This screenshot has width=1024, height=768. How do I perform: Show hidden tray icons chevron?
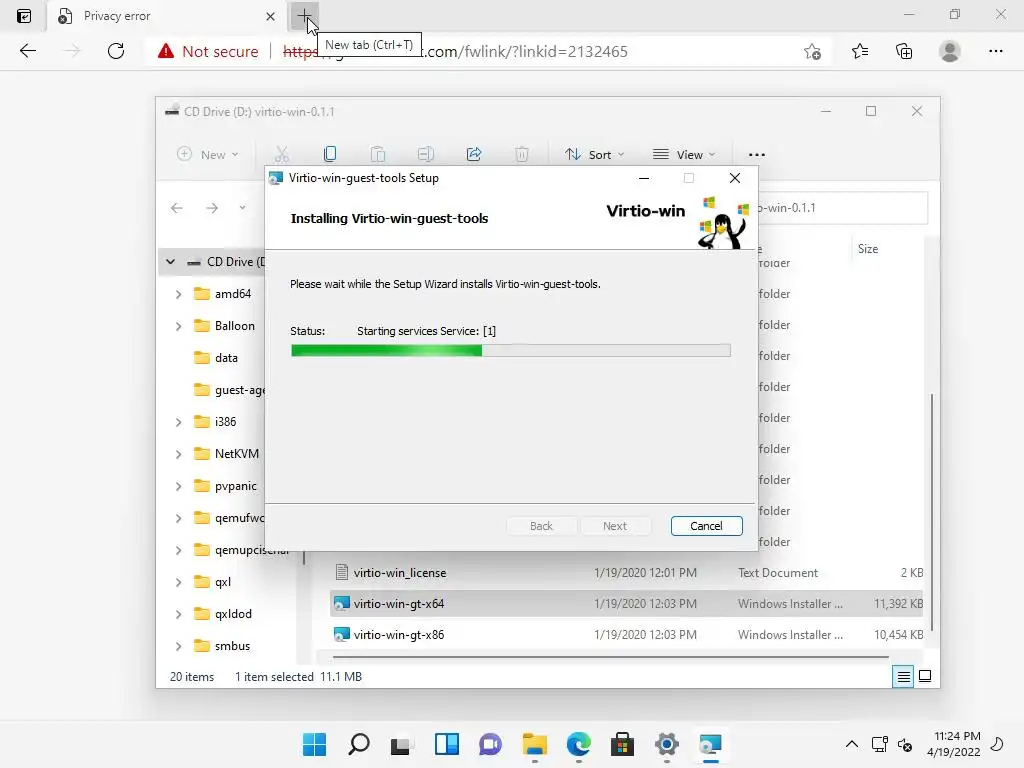coord(852,744)
